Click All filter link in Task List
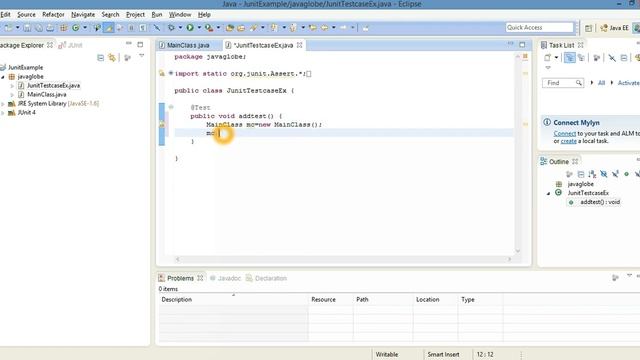 point(601,83)
